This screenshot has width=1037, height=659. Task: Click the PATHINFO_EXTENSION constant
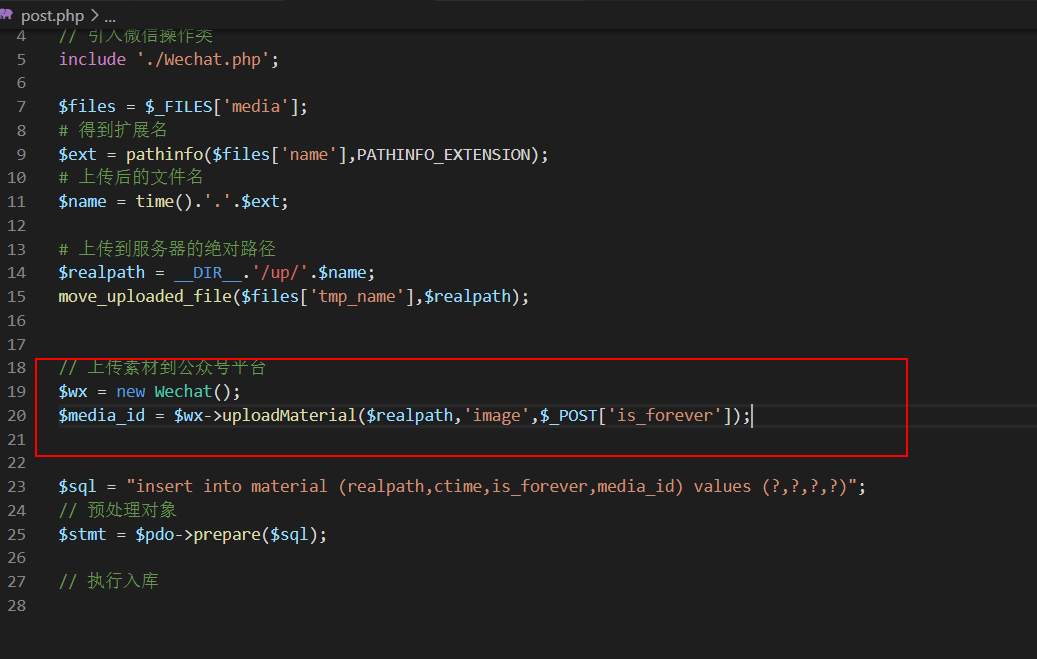(x=444, y=154)
